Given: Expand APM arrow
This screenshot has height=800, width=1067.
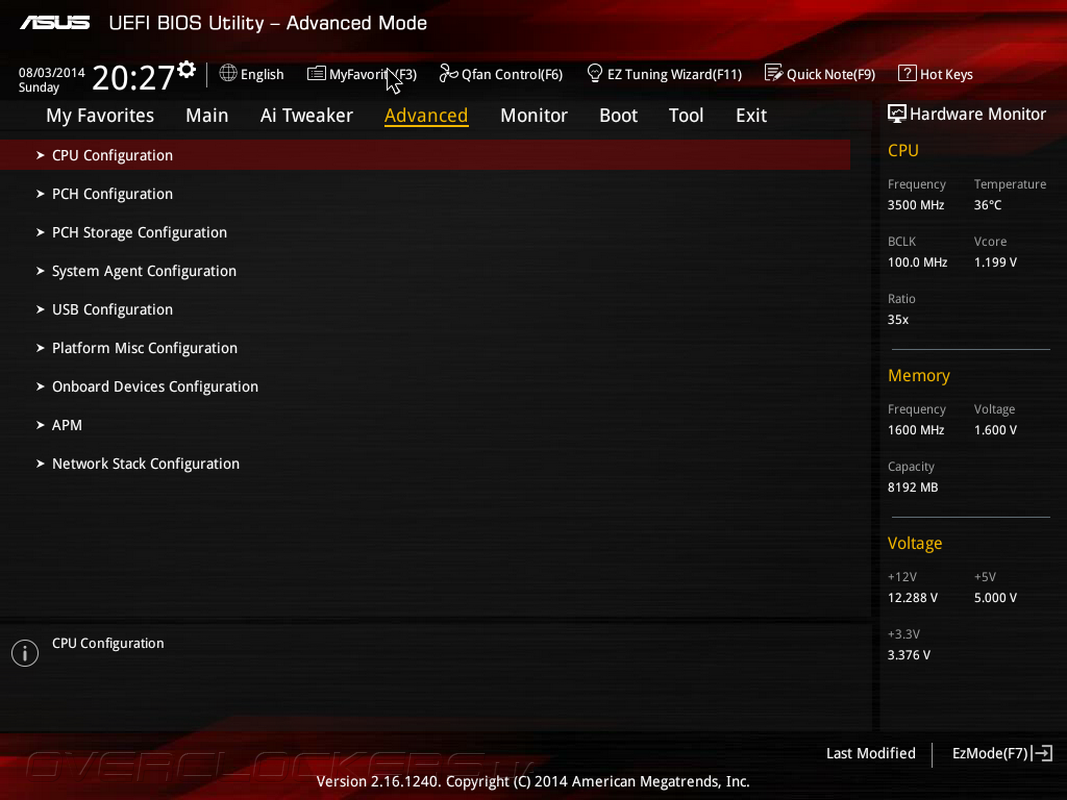Looking at the screenshot, I should 40,425.
